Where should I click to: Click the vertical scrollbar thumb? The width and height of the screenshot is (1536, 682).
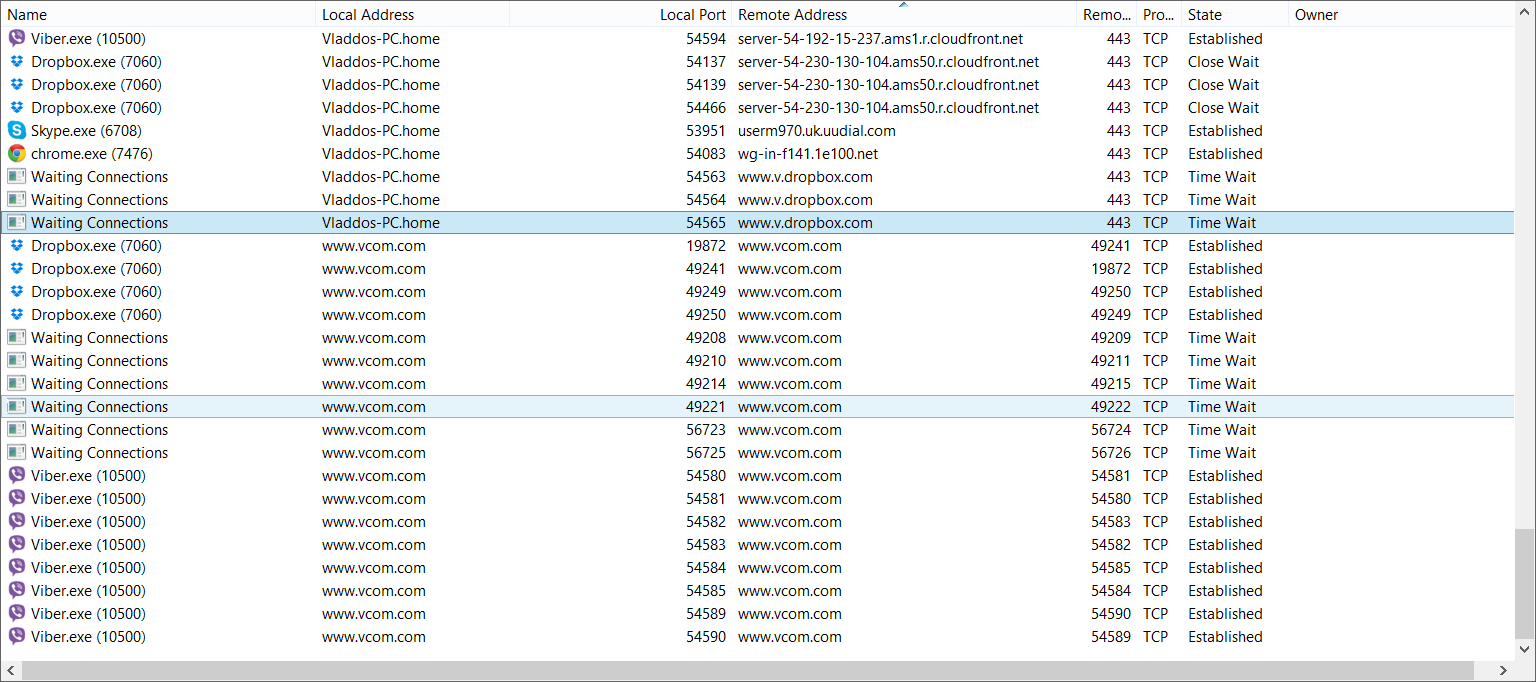click(1525, 582)
